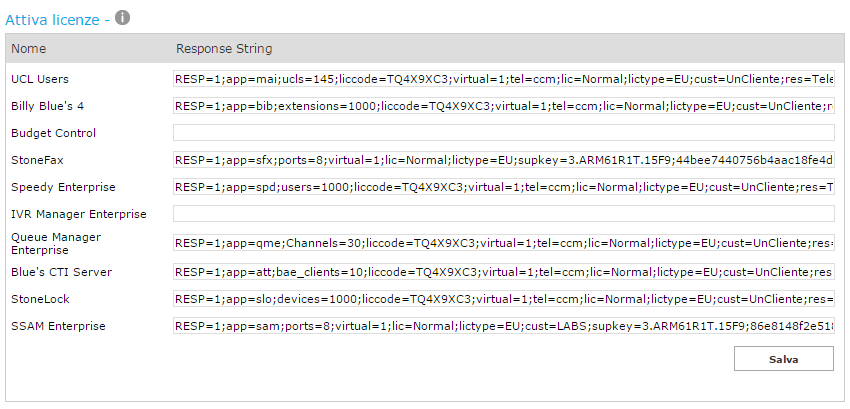Select the Queue Manager Enterprise response field
Screen dimensions: 850x409
[x=503, y=243]
